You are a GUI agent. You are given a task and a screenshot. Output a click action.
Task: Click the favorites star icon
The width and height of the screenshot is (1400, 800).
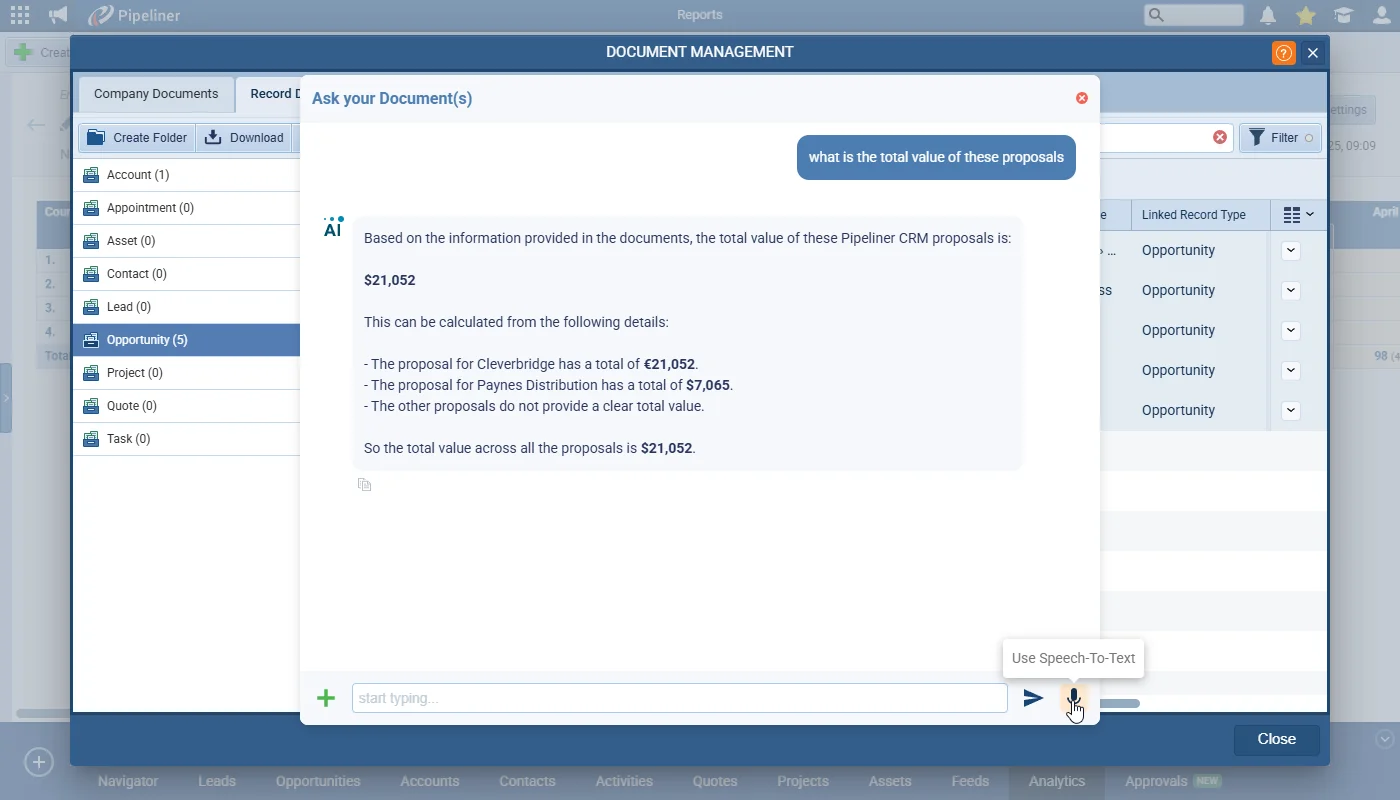click(1306, 15)
